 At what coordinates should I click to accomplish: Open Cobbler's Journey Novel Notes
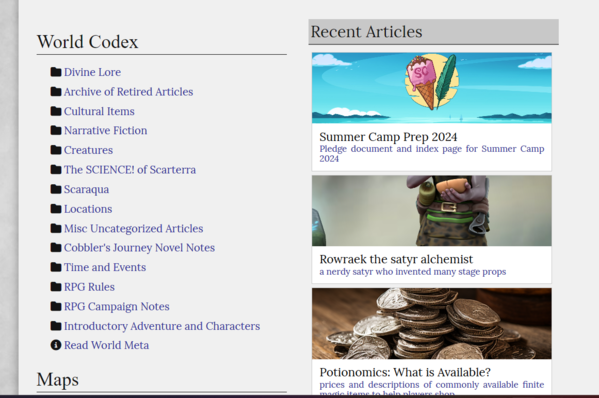point(139,248)
